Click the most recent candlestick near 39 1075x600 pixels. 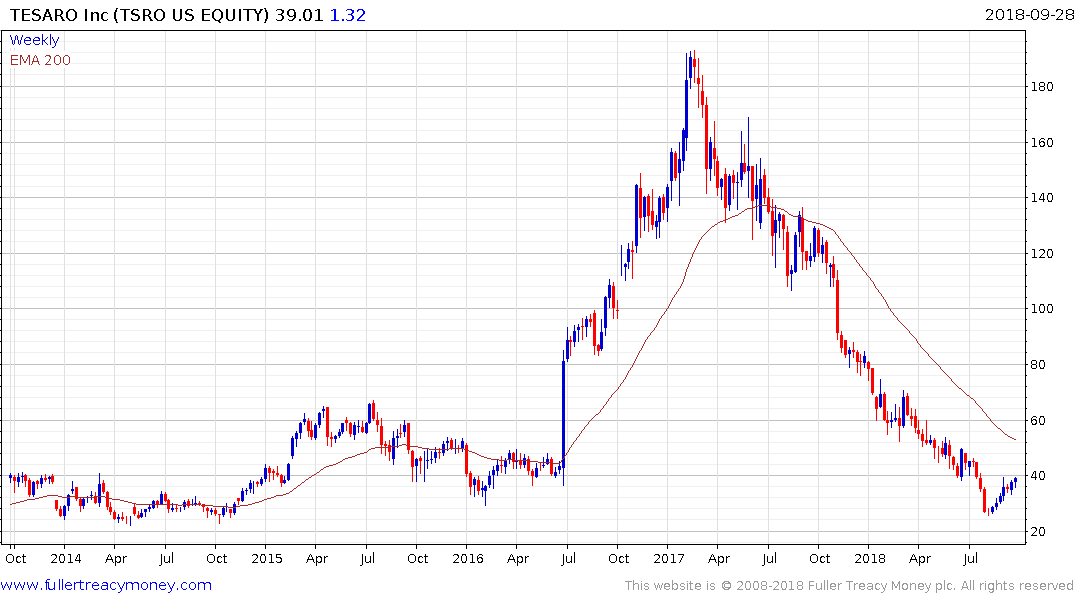[x=1015, y=481]
